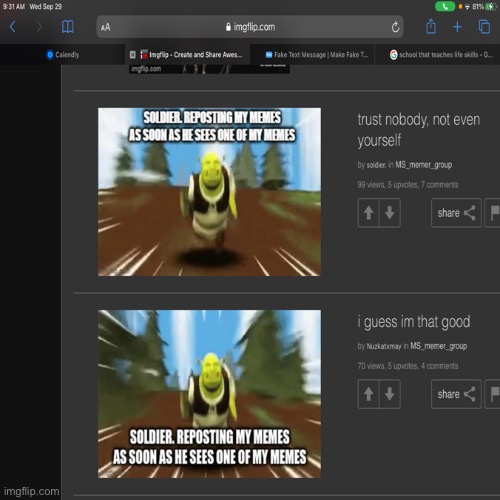
Task: Tap the battery 81% status indicator
Action: 484,6
